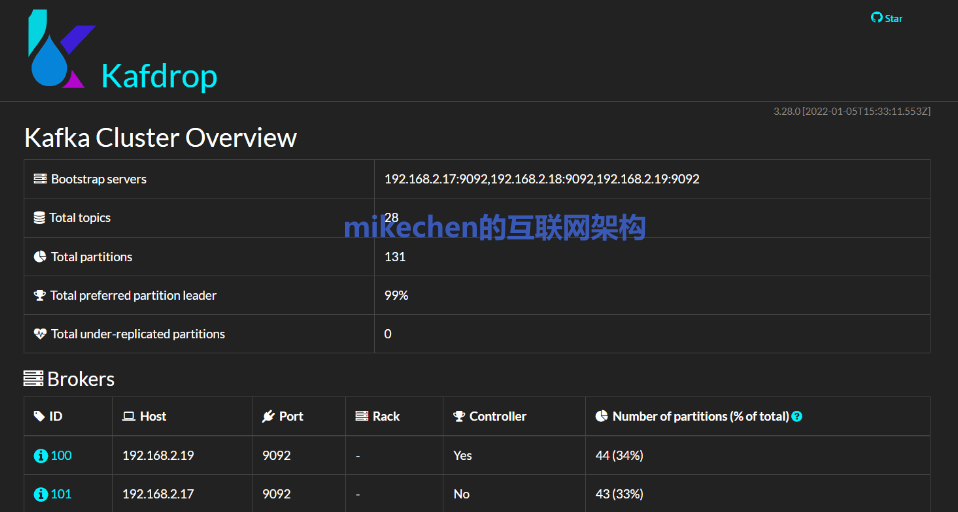This screenshot has height=512, width=958.
Task: Click the Bootstrap servers server icon
Action: point(40,179)
